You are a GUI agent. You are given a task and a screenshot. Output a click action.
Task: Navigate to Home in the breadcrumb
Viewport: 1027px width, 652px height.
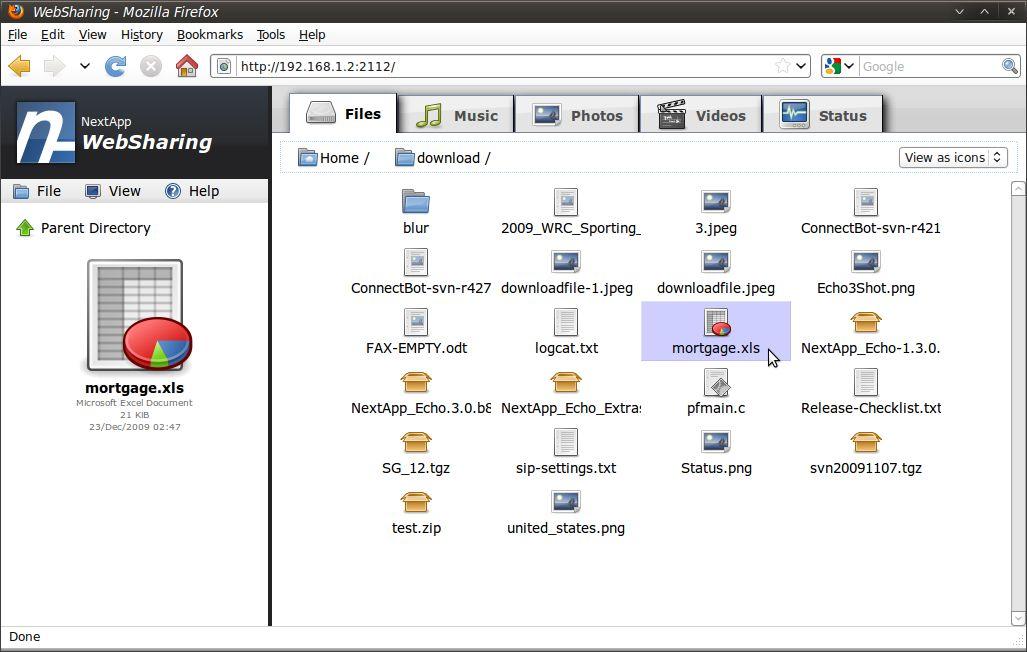[x=329, y=157]
